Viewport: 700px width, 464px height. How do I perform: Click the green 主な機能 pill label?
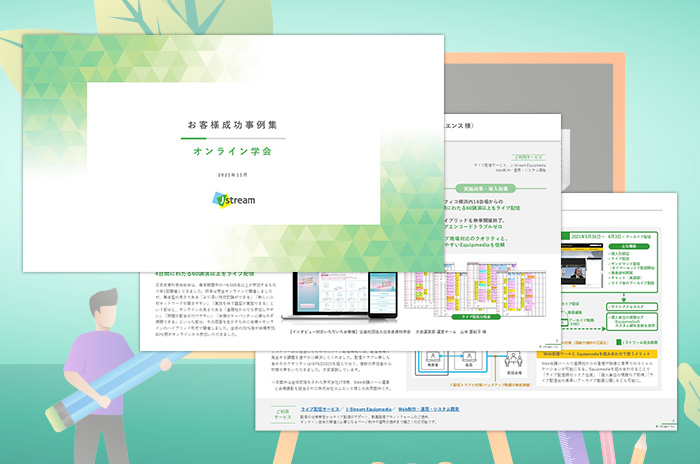click(x=629, y=246)
